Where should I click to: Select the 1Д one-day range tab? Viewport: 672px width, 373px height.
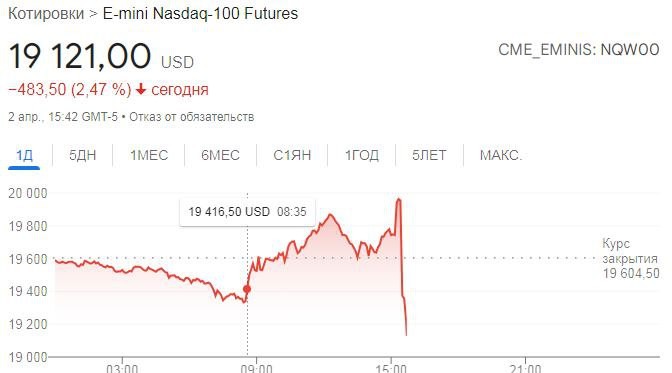pyautogui.click(x=24, y=155)
